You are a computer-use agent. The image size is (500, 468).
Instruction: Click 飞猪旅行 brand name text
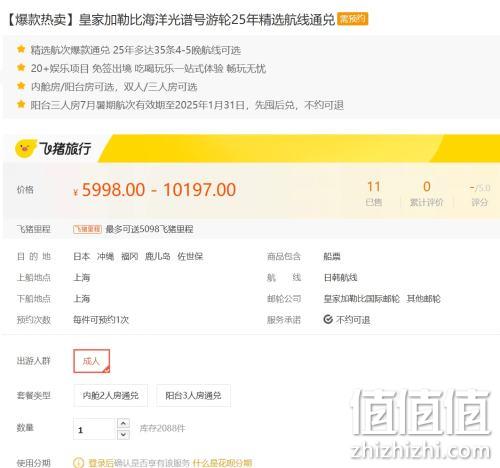[x=65, y=148]
